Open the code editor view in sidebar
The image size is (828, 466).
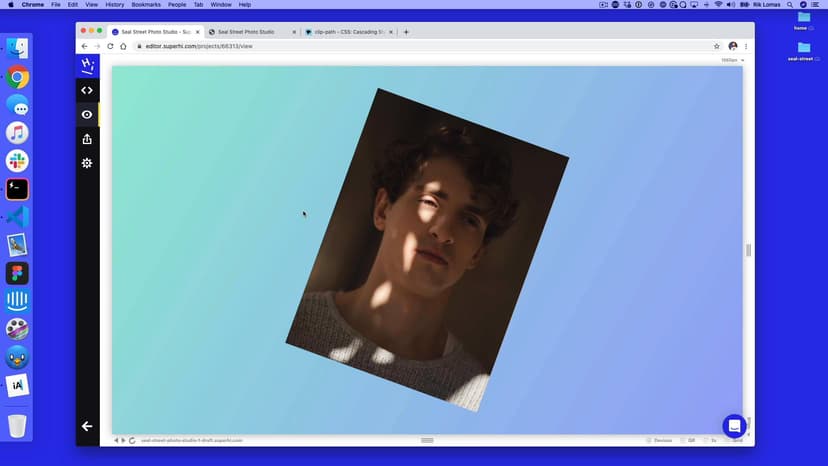87,90
